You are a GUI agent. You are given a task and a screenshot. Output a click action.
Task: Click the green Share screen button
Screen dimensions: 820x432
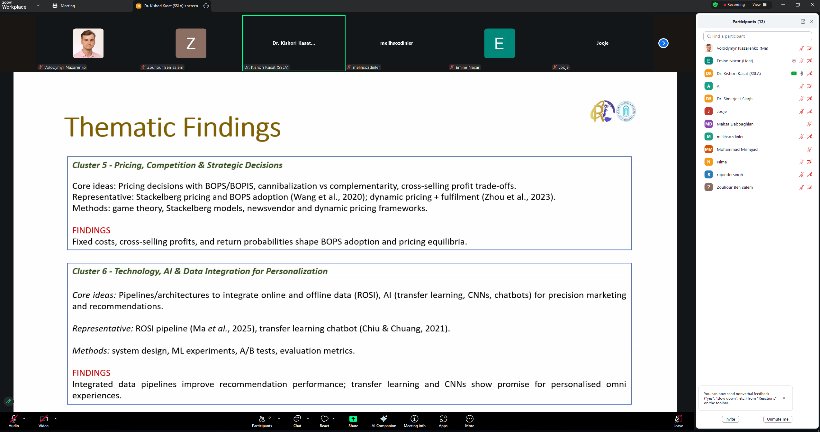(x=353, y=421)
